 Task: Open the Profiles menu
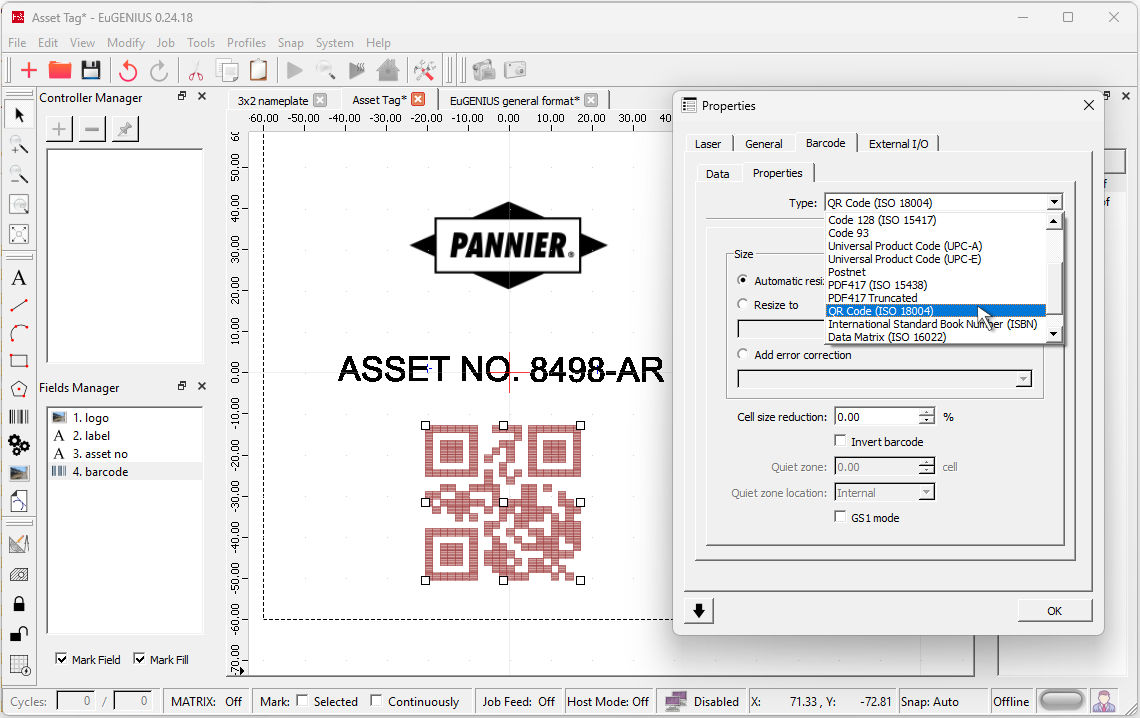tap(246, 43)
